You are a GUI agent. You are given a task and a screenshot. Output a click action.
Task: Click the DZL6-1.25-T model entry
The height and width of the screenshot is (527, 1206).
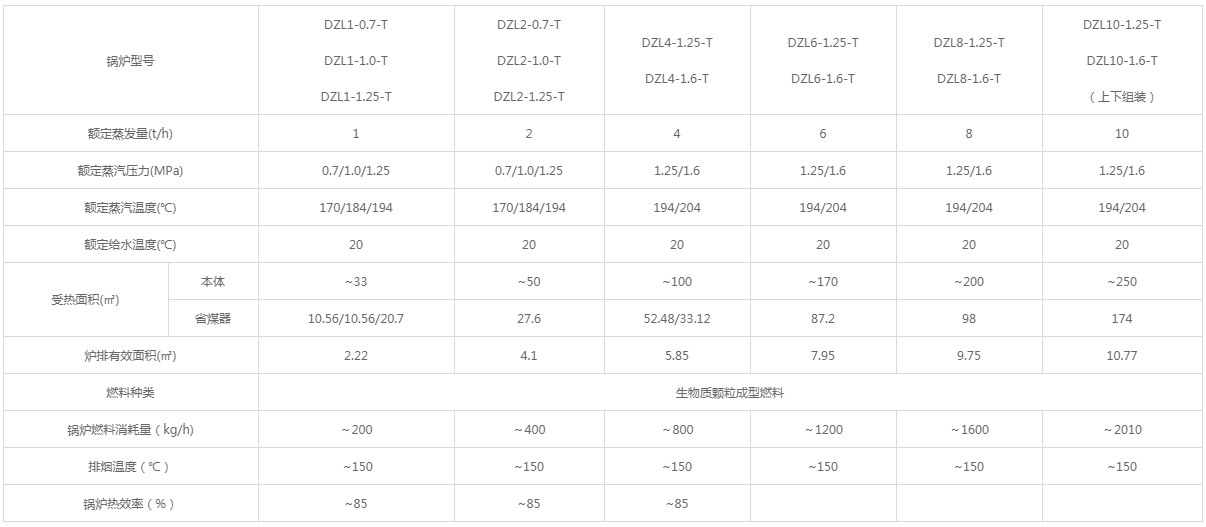pyautogui.click(x=822, y=43)
